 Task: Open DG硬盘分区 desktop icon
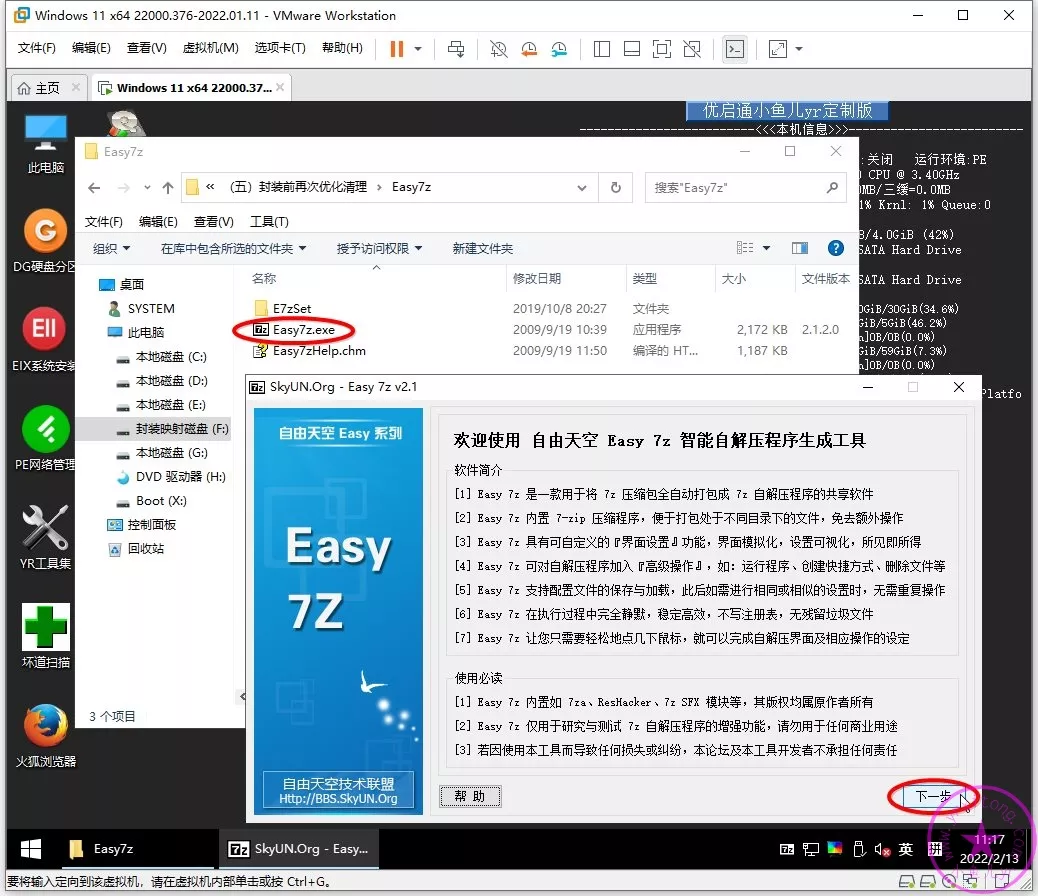pyautogui.click(x=45, y=233)
